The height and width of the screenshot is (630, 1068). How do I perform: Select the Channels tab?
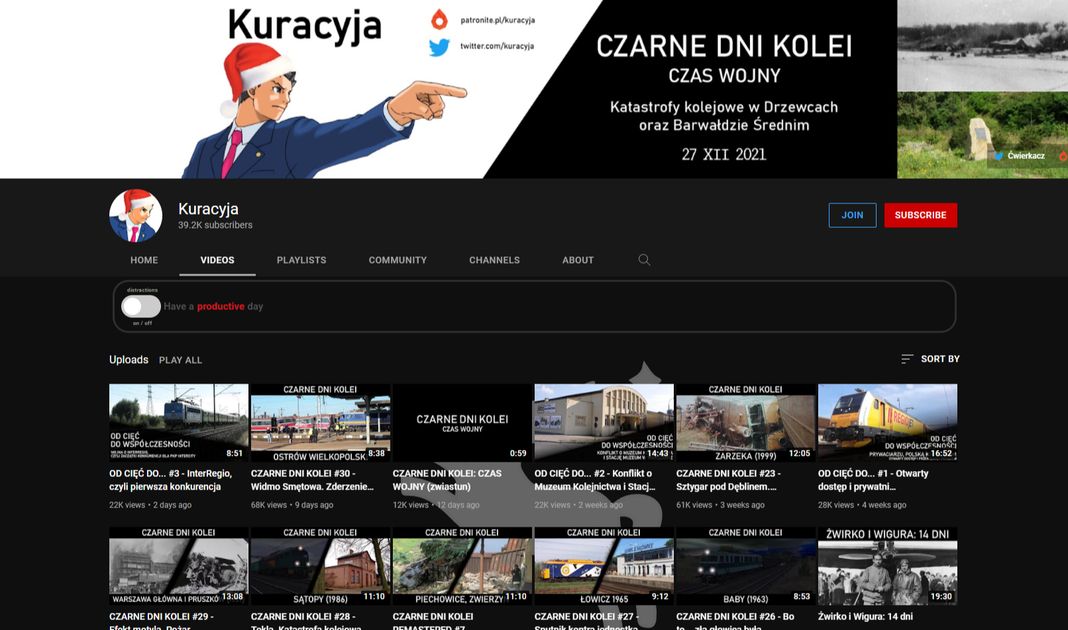[x=494, y=260]
